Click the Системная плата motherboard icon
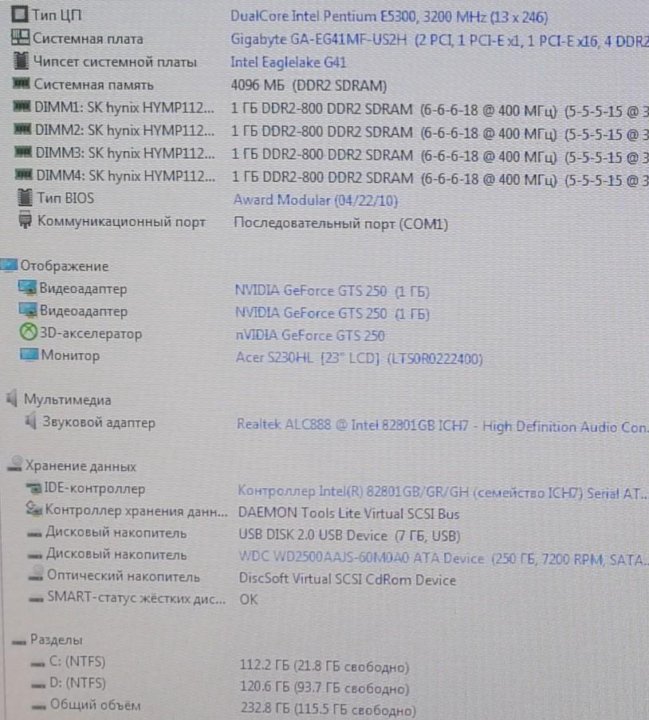This screenshot has height=720, width=649. [20, 38]
